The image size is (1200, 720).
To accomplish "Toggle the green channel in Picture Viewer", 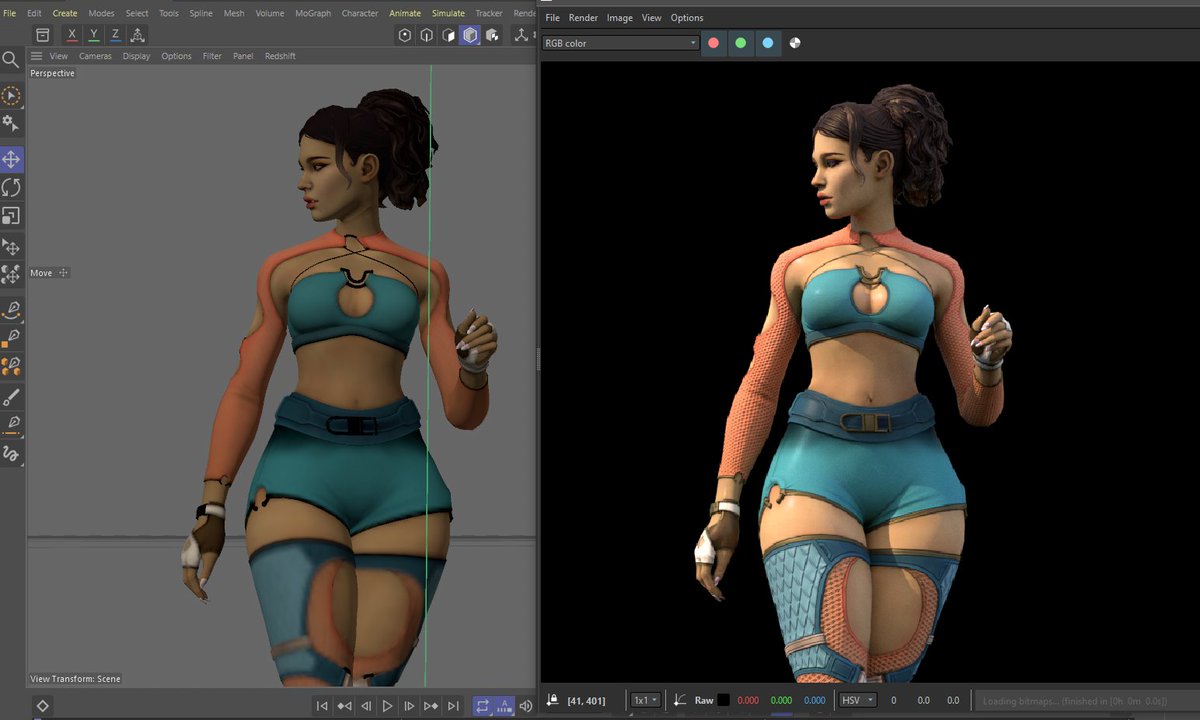I will click(741, 43).
